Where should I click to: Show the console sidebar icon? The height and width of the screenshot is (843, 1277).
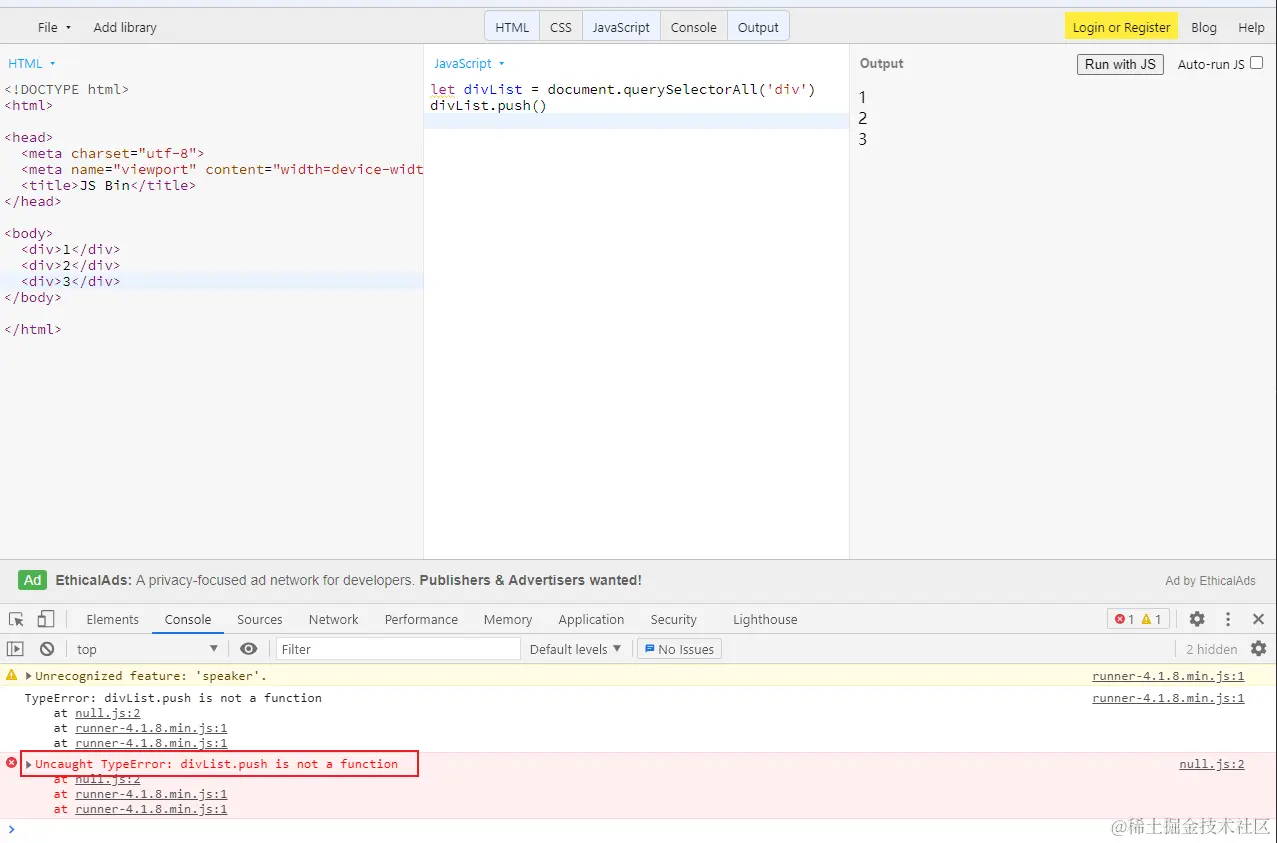15,649
